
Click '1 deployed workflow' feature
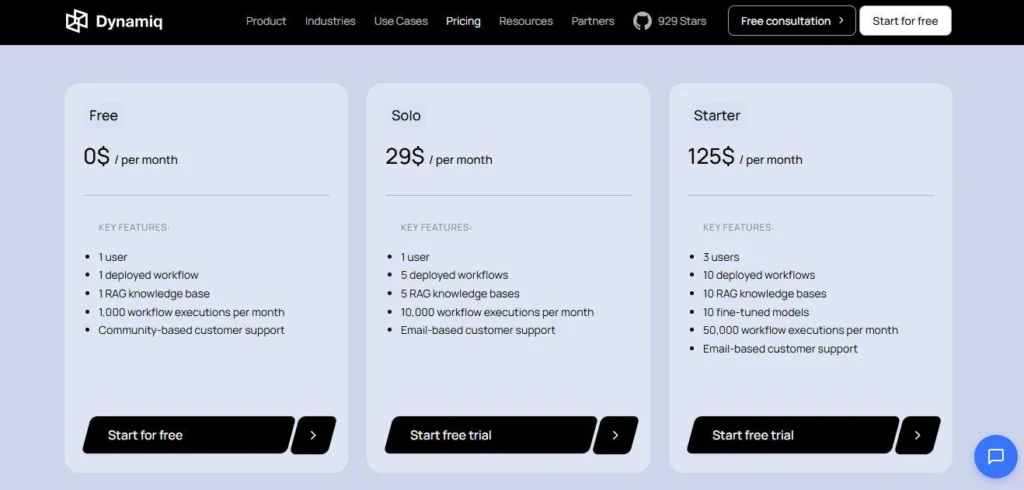tap(148, 275)
